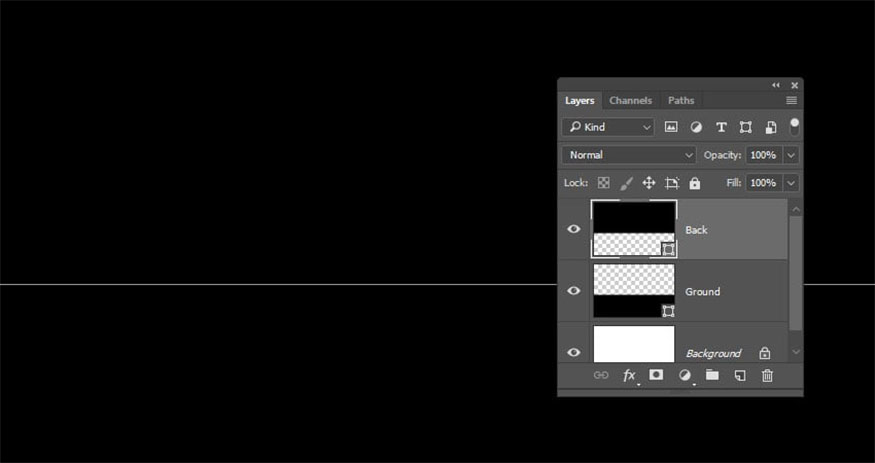Select the Ground layer thumbnail
Viewport: 875px width, 463px height.
coord(634,291)
